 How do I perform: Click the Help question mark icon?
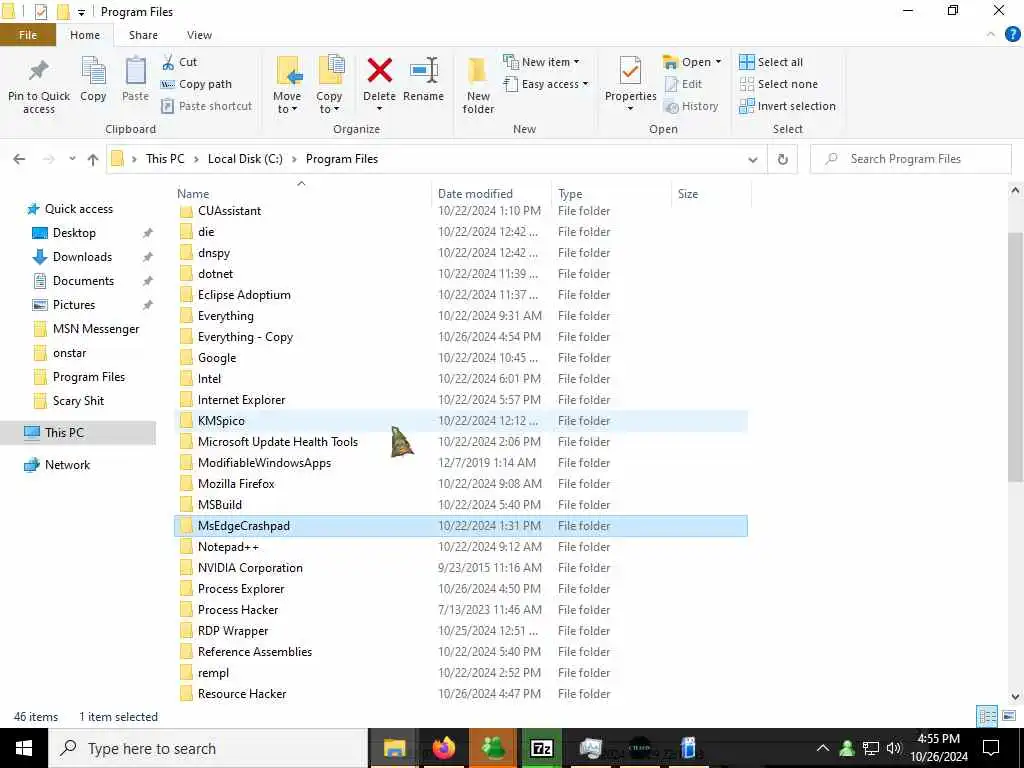coord(1012,35)
